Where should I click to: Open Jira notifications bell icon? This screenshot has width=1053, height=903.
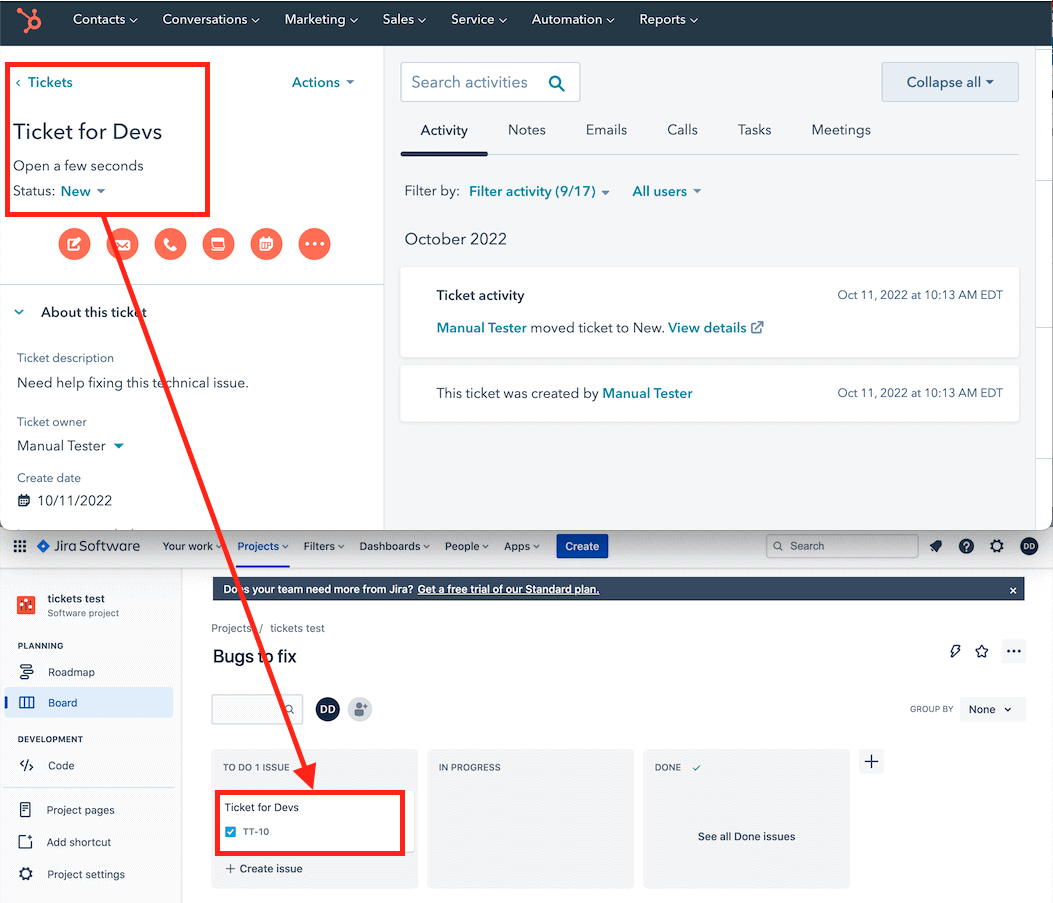935,546
